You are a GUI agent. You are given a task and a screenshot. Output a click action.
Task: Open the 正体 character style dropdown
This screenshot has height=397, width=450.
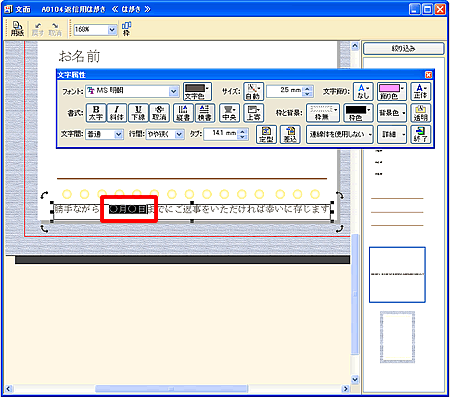(420, 92)
